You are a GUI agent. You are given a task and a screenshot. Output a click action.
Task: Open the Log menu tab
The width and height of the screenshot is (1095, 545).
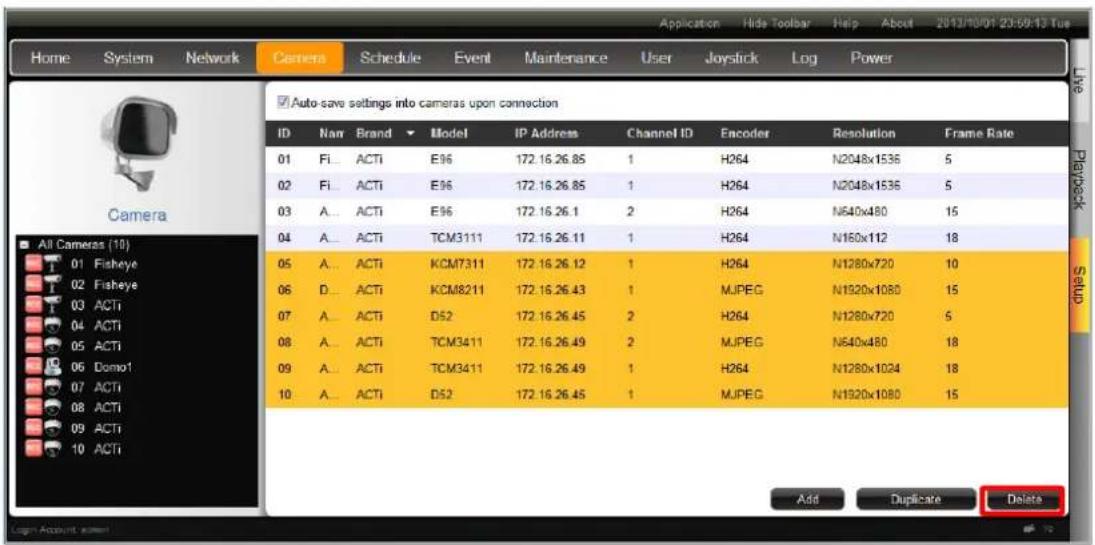[804, 59]
